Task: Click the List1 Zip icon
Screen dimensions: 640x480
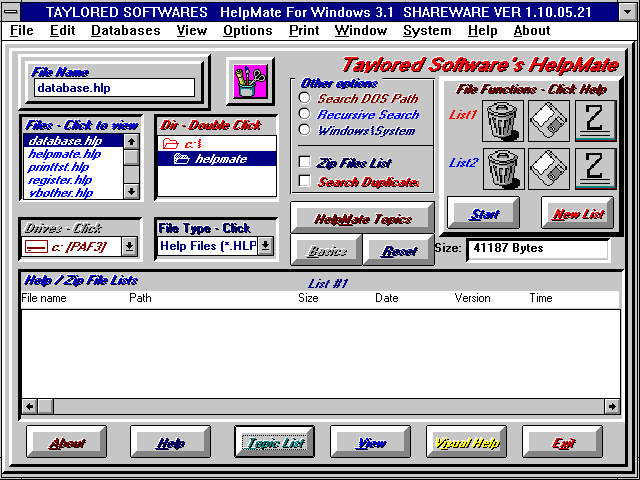Action: click(x=595, y=121)
